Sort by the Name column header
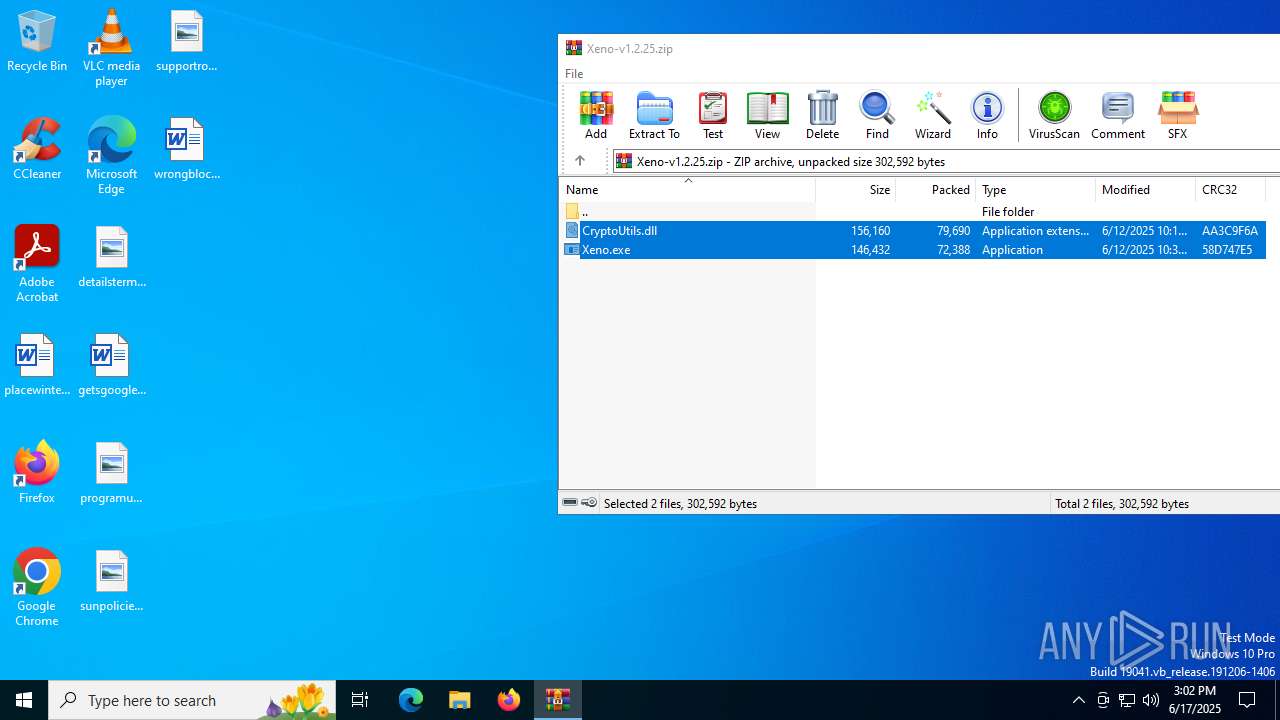 click(x=687, y=189)
